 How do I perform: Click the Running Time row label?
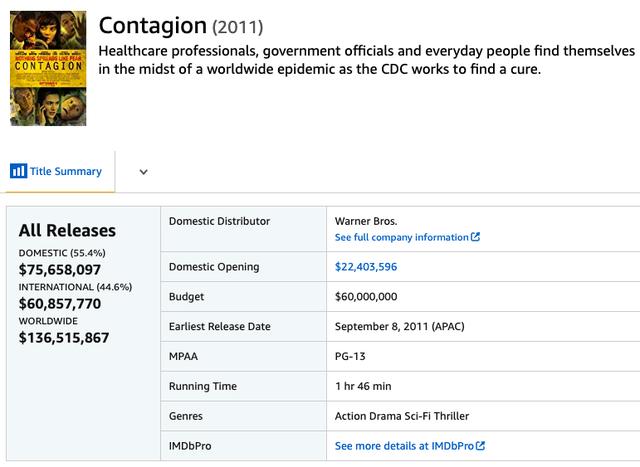point(203,386)
